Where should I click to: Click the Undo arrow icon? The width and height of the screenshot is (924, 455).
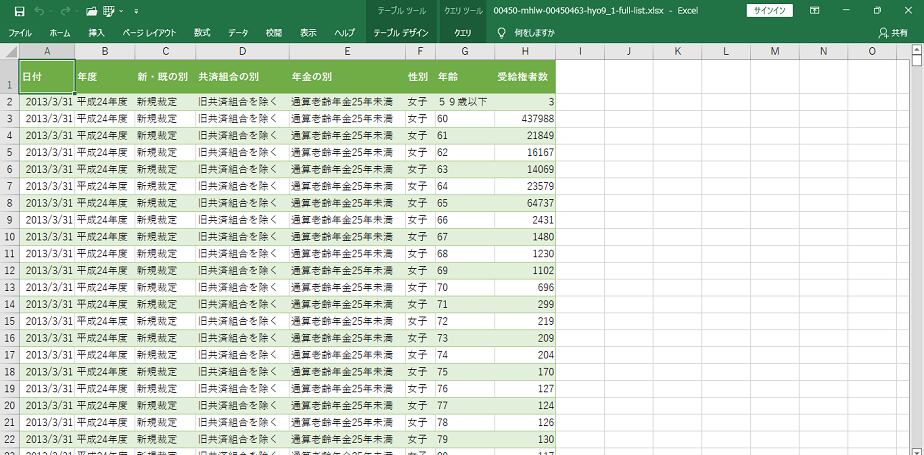[x=40, y=11]
